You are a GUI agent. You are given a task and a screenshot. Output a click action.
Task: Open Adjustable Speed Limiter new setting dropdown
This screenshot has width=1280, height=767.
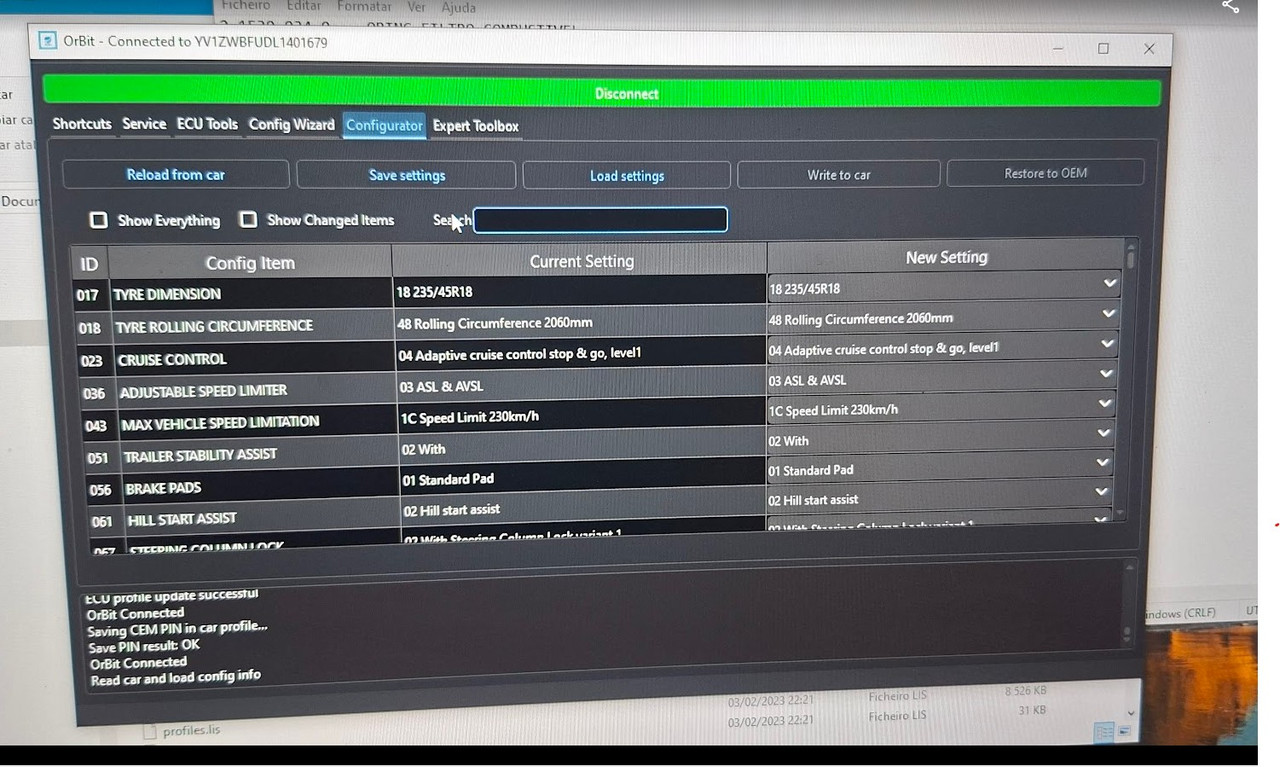pos(1106,374)
